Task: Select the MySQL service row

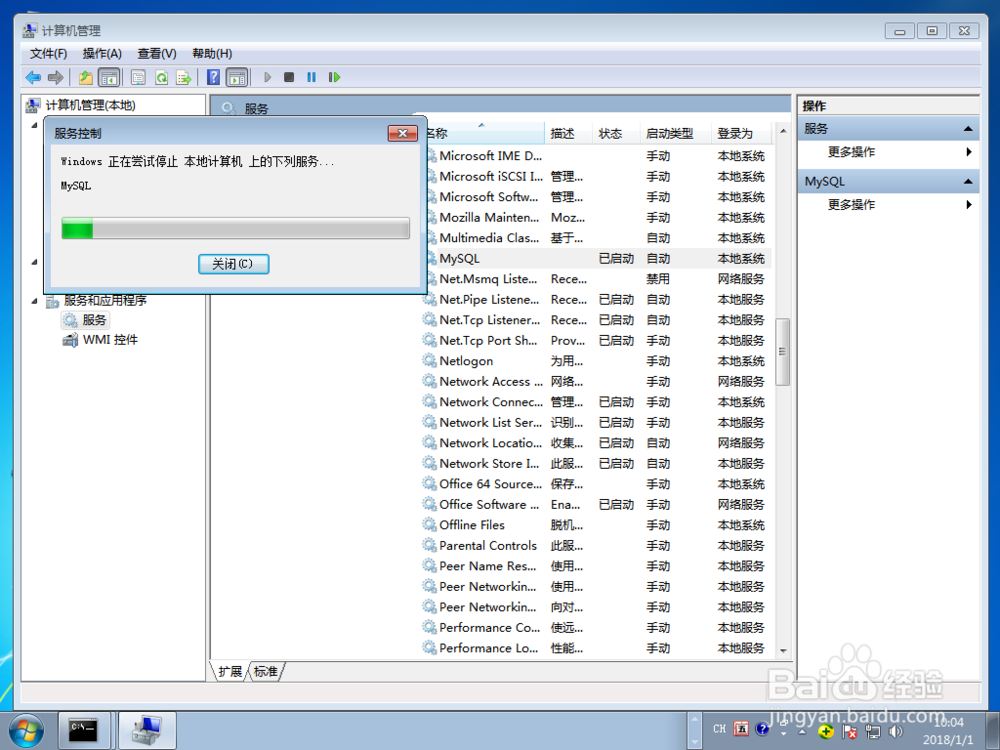Action: (596, 258)
